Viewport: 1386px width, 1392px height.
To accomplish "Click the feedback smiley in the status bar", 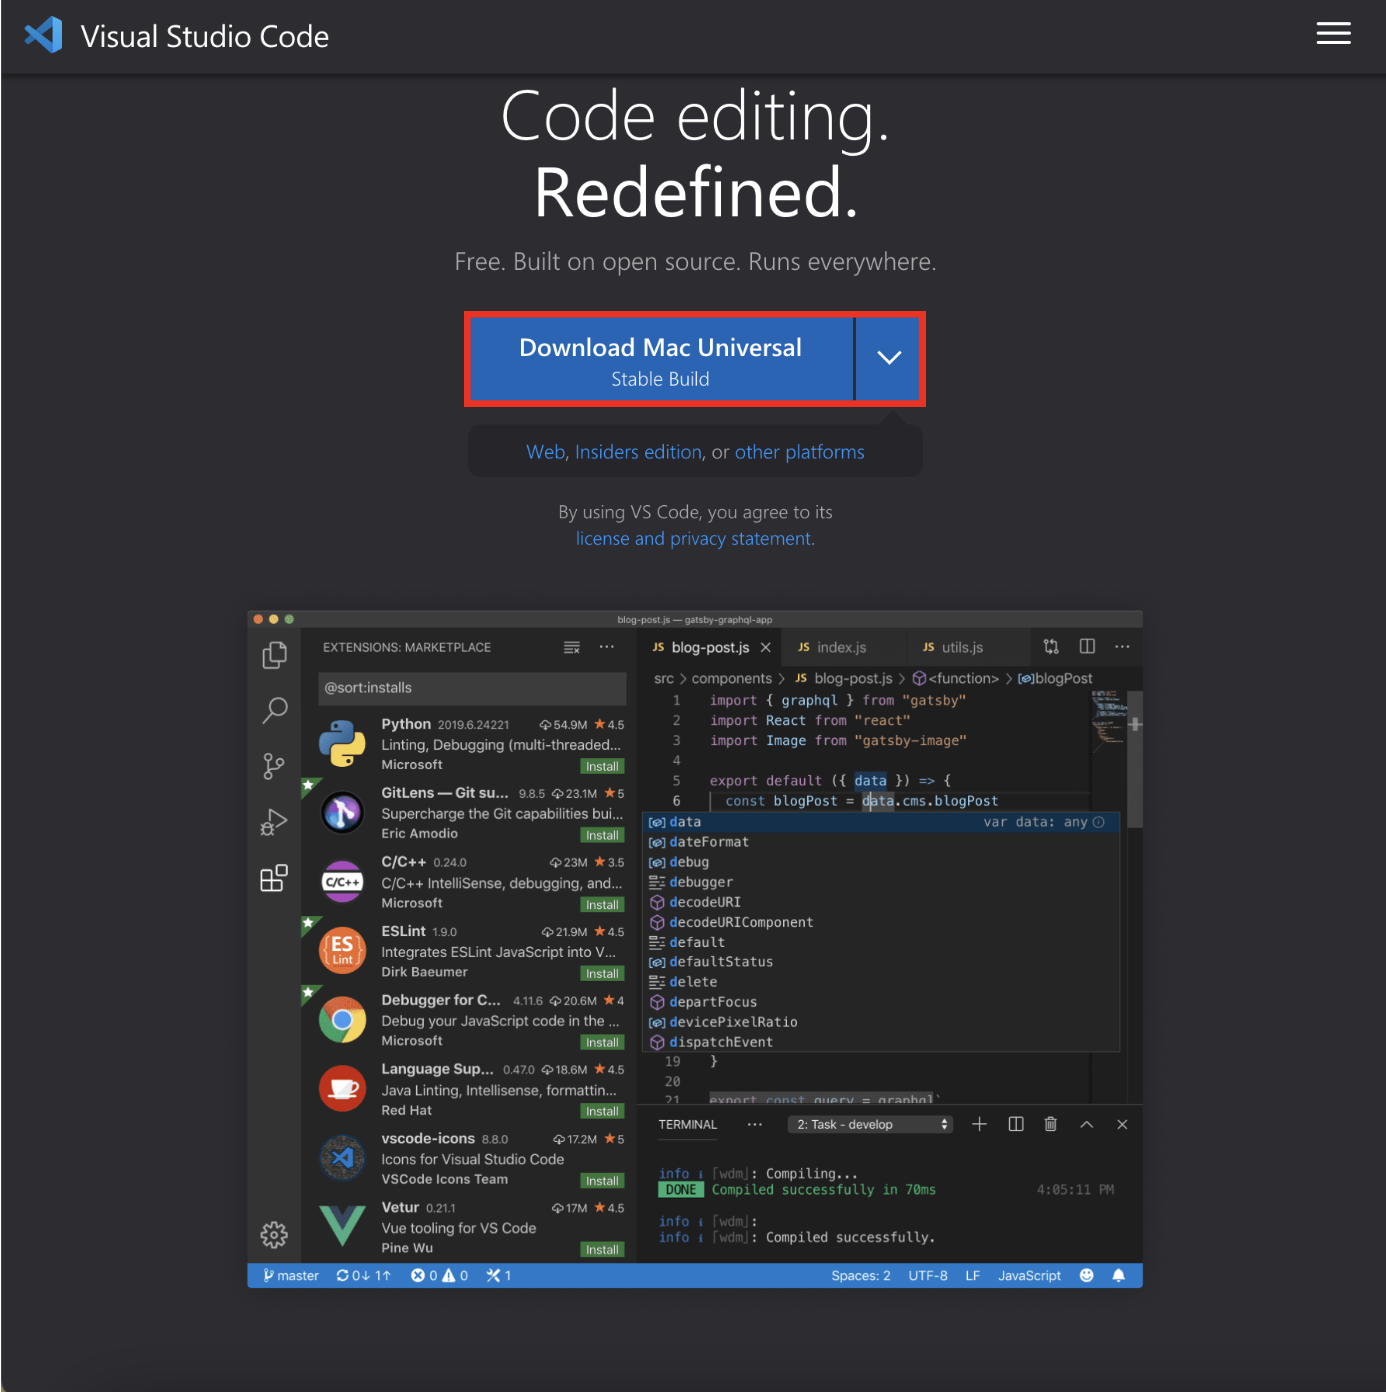I will 1086,1275.
